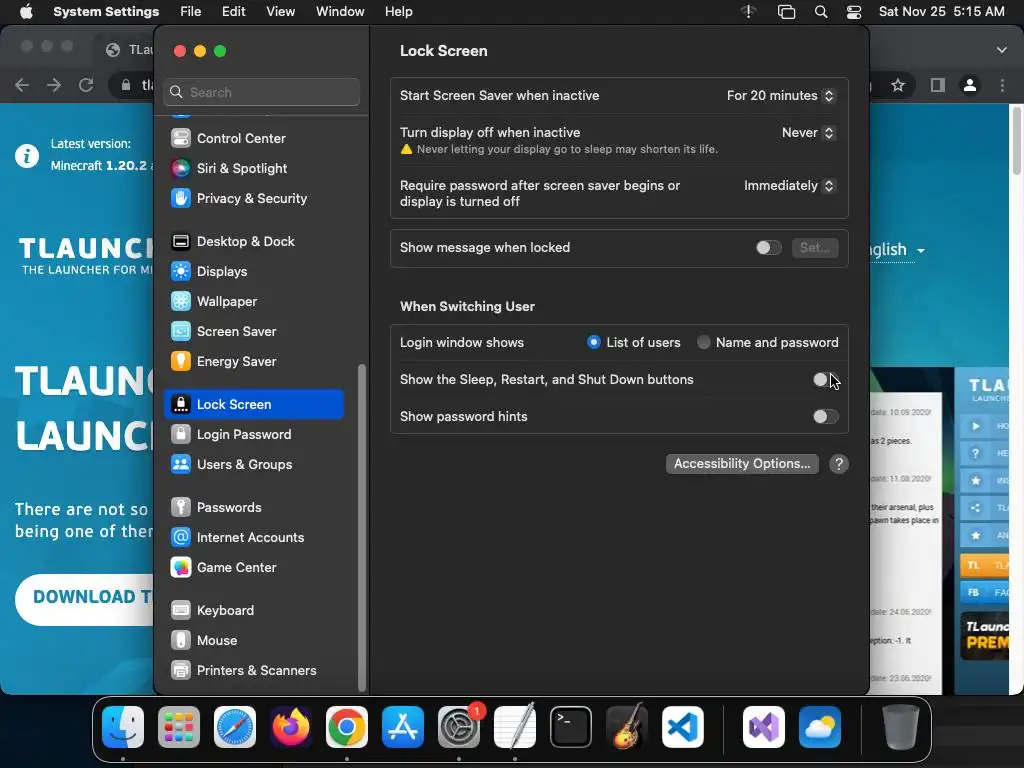Viewport: 1024px width, 768px height.
Task: Click the disabled Set… message button
Action: click(815, 248)
